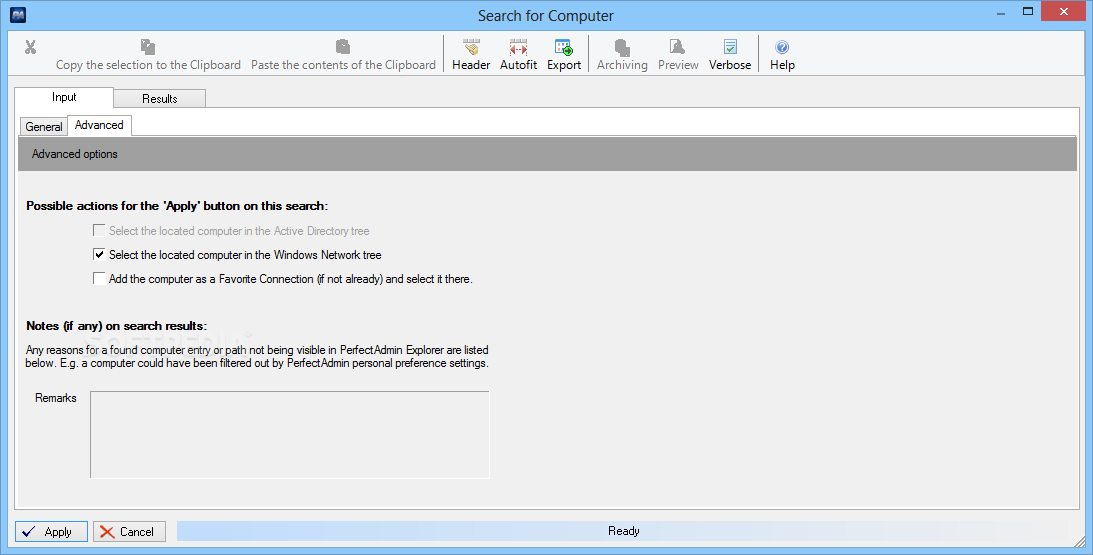Click Copy the selection to the Clipboard

tap(148, 55)
